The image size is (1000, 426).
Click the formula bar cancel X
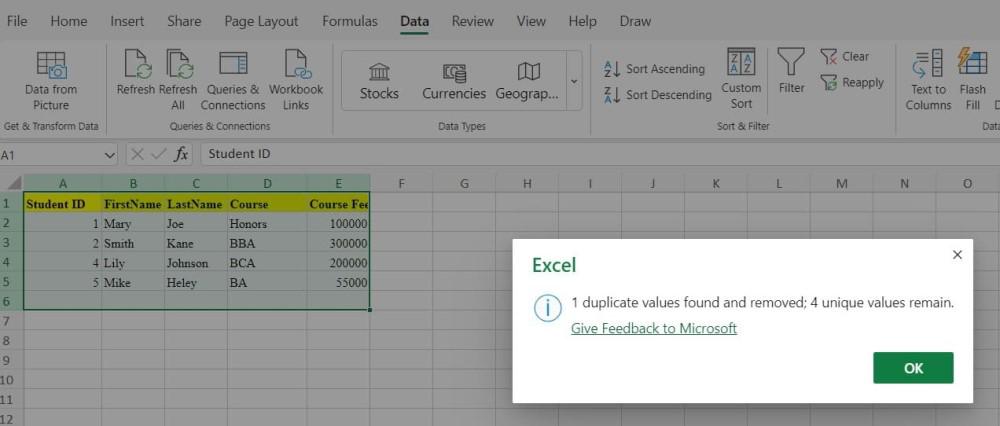pyautogui.click(x=136, y=154)
